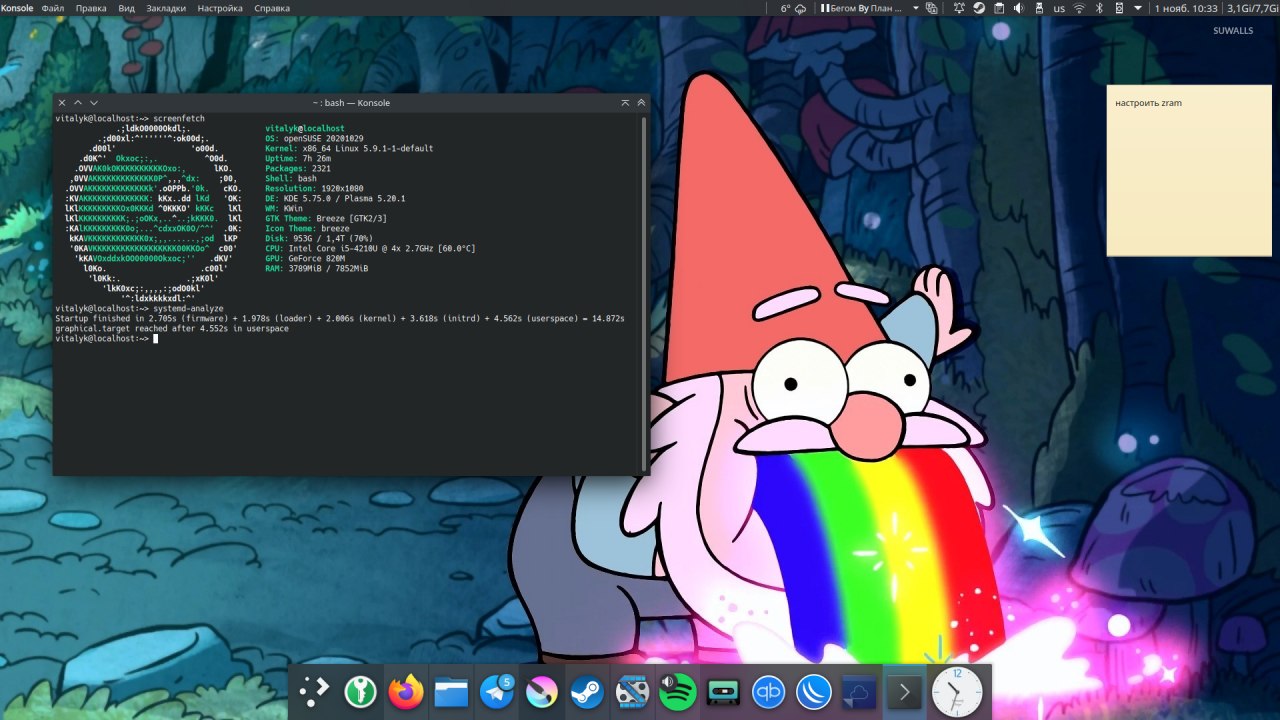
Task: Open the Dolphin file manager dock icon
Action: [451, 691]
